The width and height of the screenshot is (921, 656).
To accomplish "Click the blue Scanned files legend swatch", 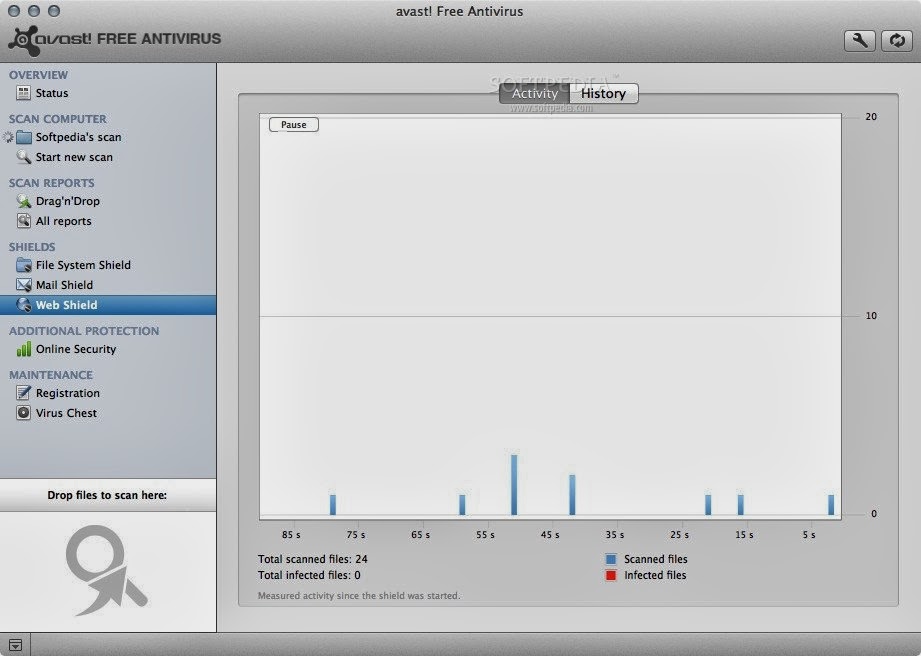I will coord(611,559).
